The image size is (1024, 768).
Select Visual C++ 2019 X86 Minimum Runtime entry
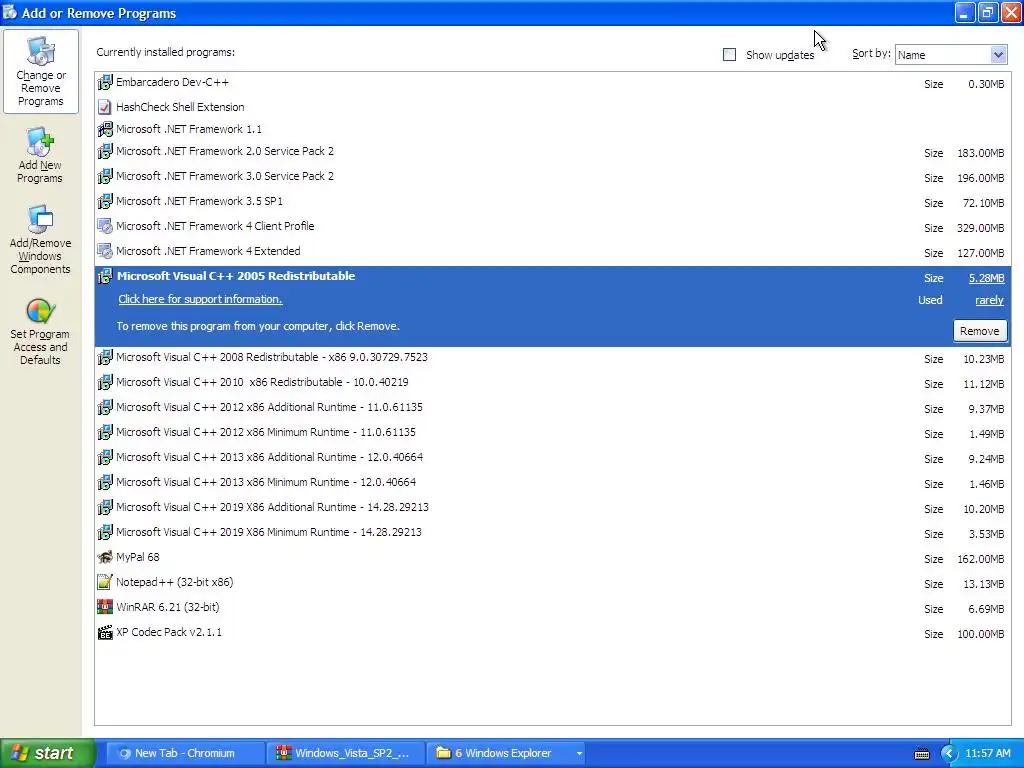552,532
